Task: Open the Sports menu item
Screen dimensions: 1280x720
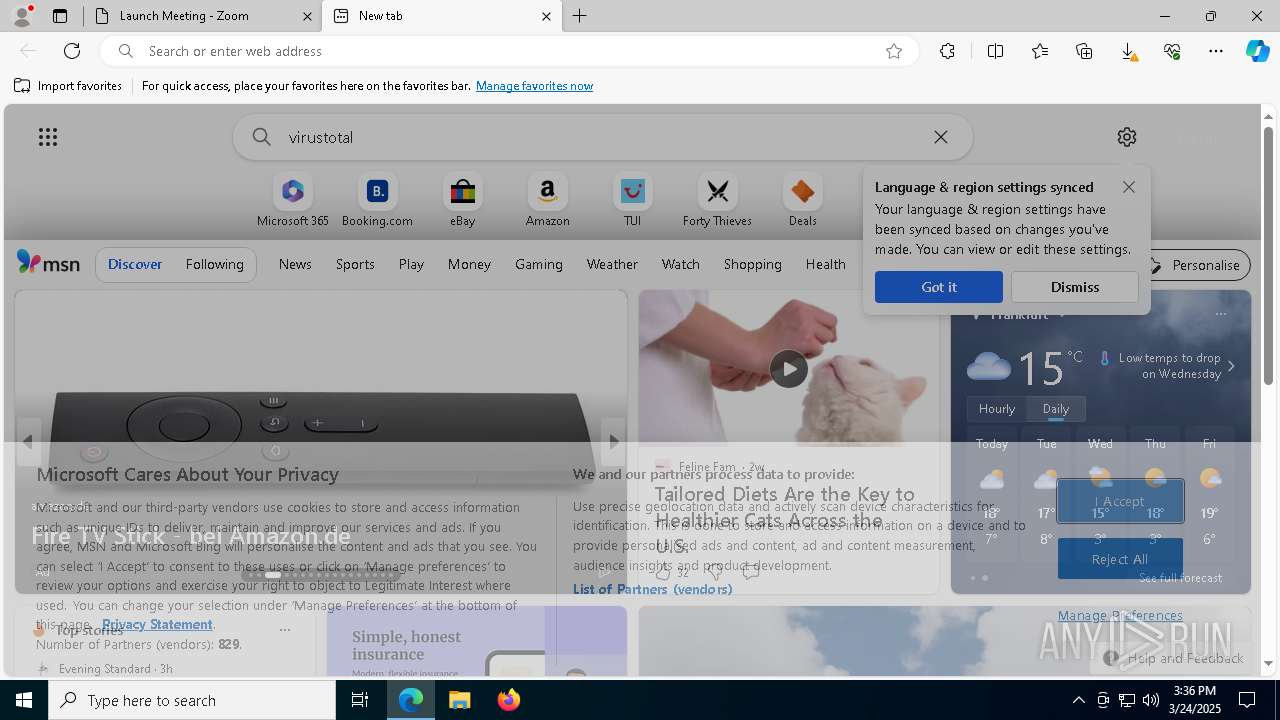Action: click(355, 264)
